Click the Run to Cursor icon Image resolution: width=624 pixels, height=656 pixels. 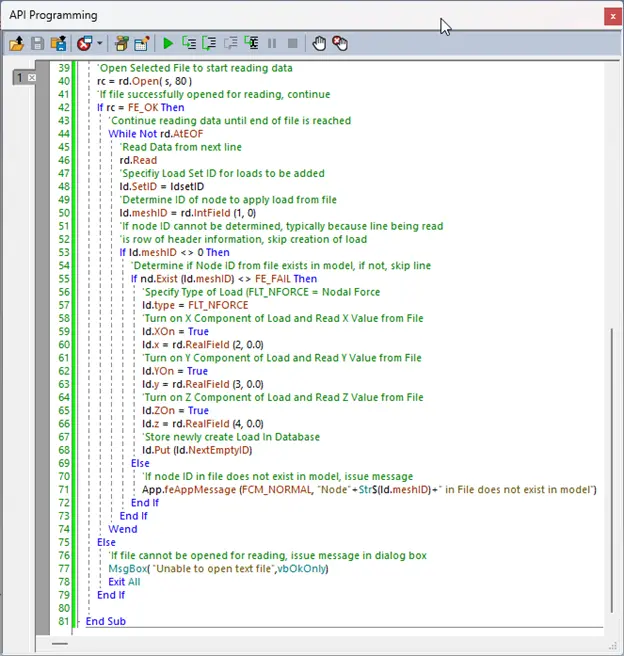251,43
